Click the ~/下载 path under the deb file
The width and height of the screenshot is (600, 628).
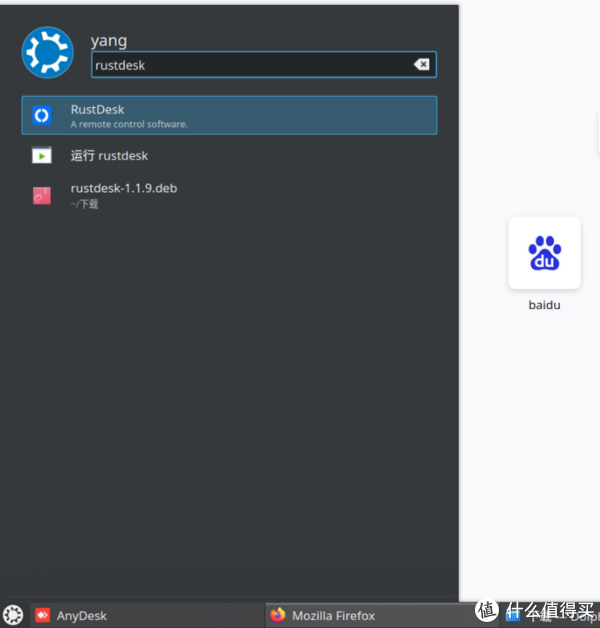pos(85,204)
